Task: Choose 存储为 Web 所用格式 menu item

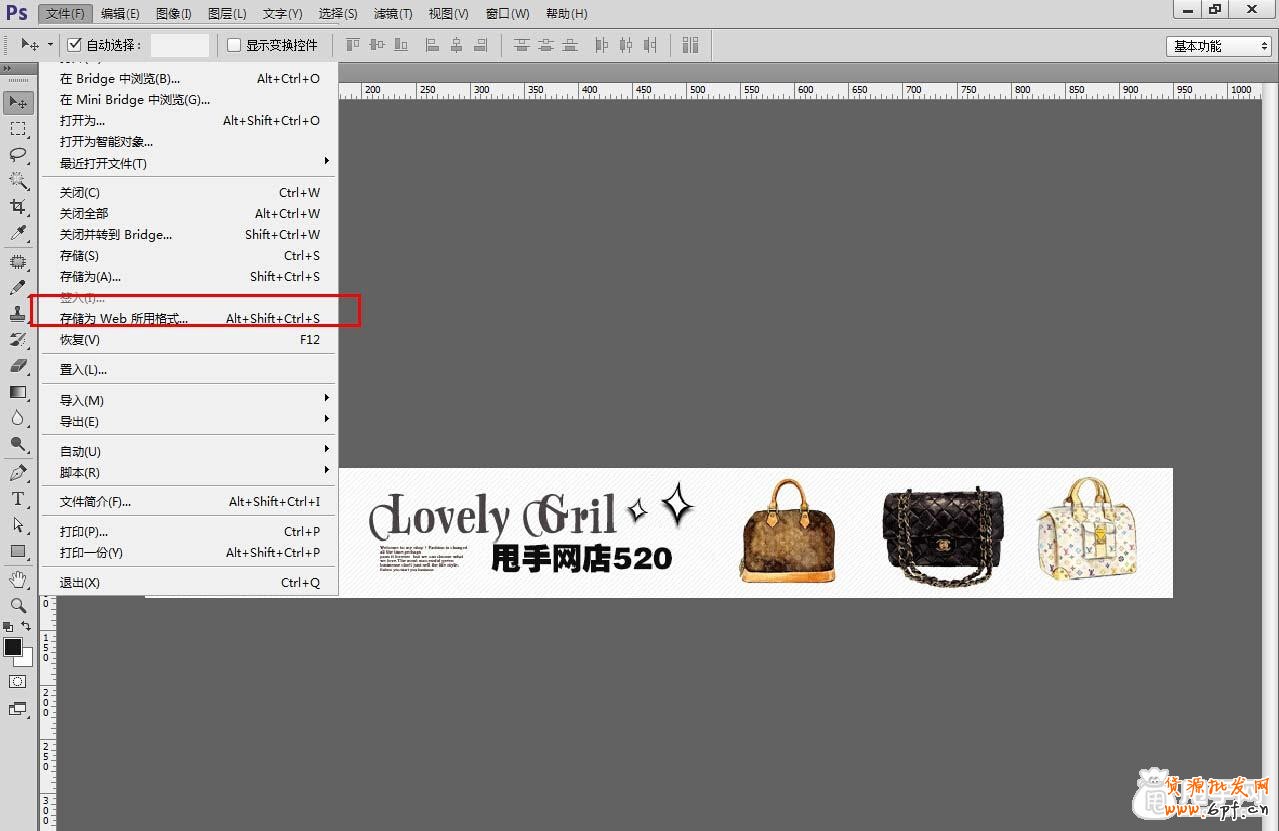Action: (x=124, y=319)
